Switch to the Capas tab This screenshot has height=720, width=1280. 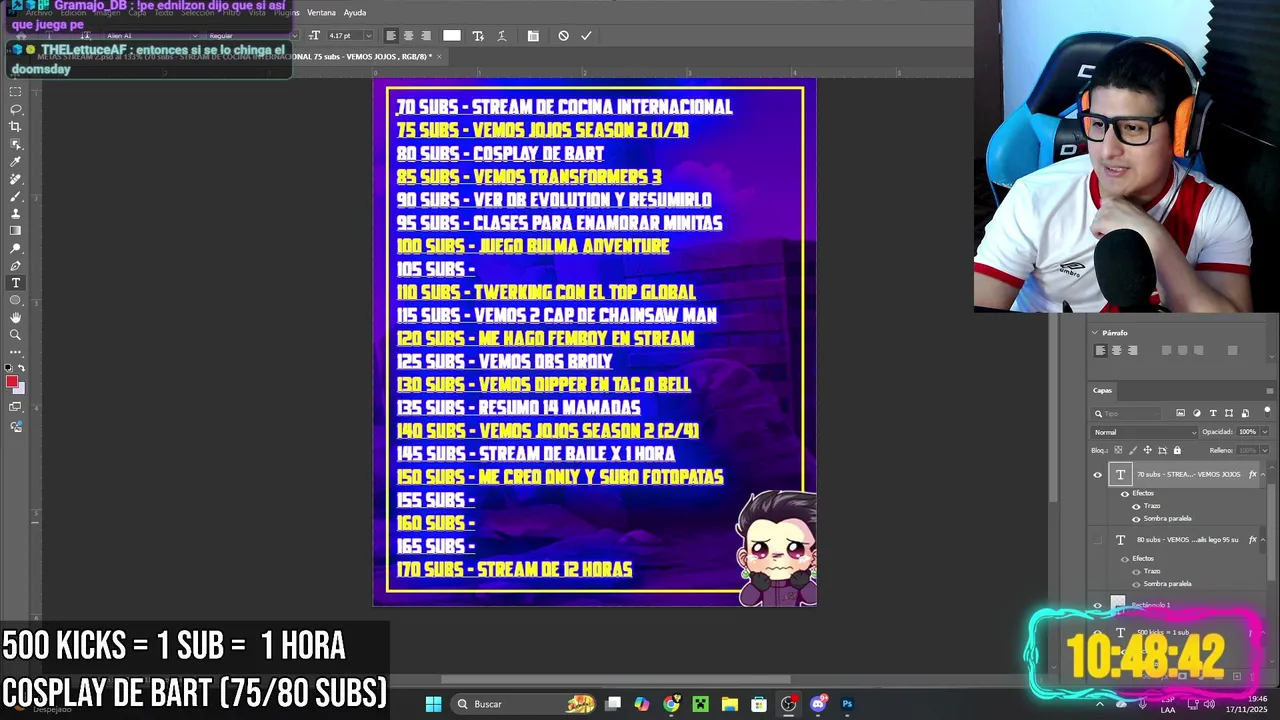pos(1102,391)
